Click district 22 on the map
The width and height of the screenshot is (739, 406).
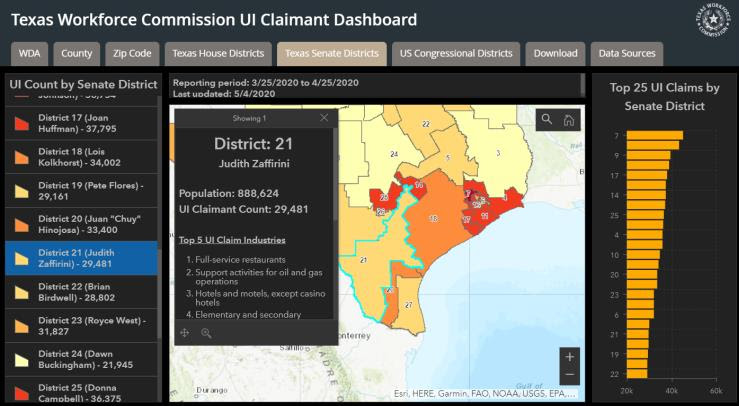(426, 124)
